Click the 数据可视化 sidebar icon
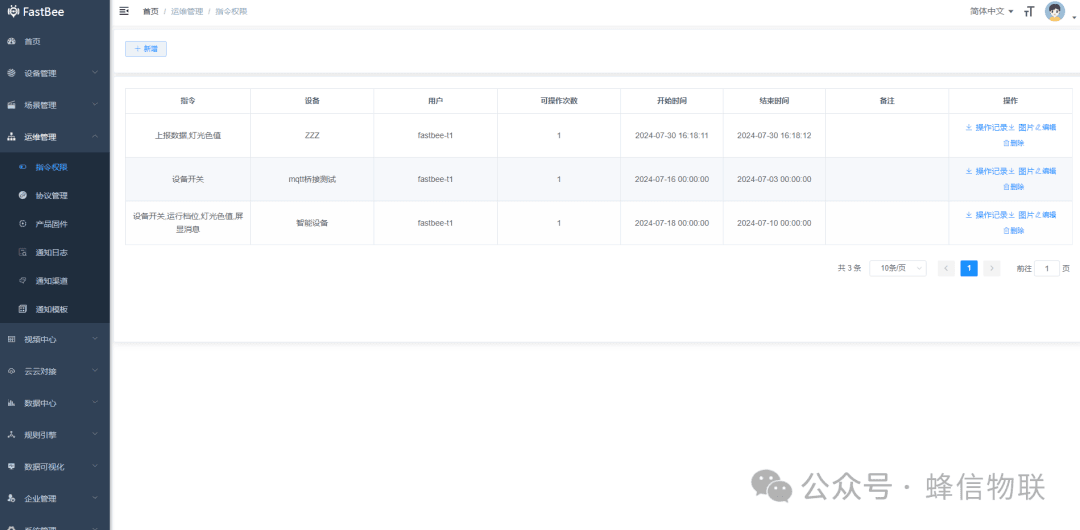Viewport: 1080px width, 530px height. 11,467
